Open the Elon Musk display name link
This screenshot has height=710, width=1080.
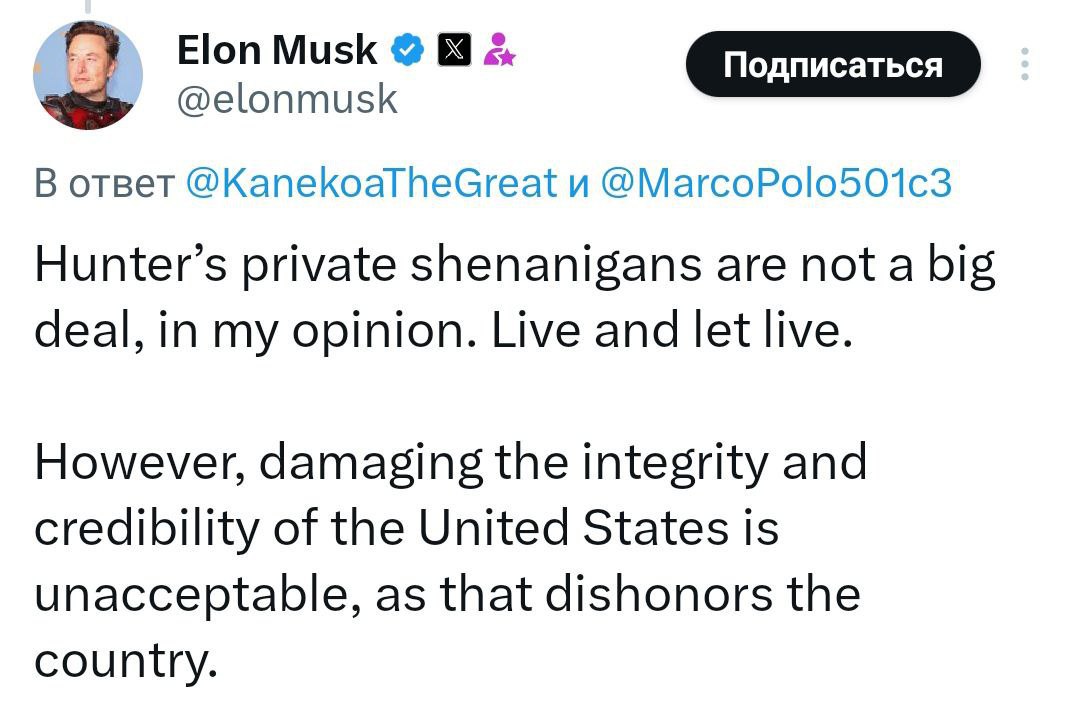277,50
